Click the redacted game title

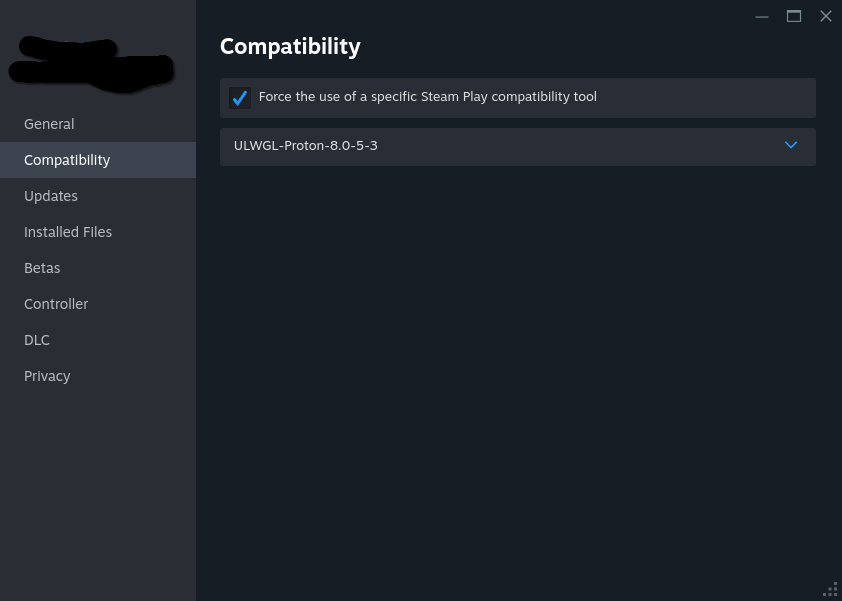click(90, 63)
